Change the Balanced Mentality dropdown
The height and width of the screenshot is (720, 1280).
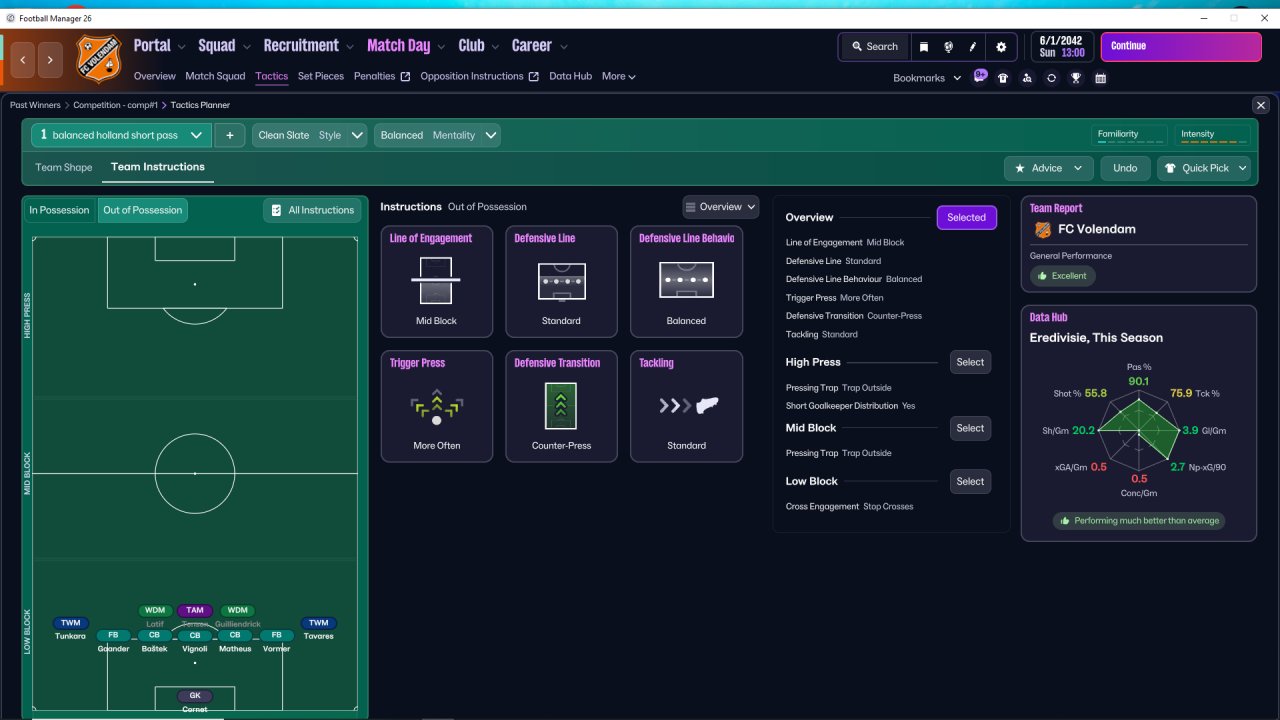click(437, 135)
